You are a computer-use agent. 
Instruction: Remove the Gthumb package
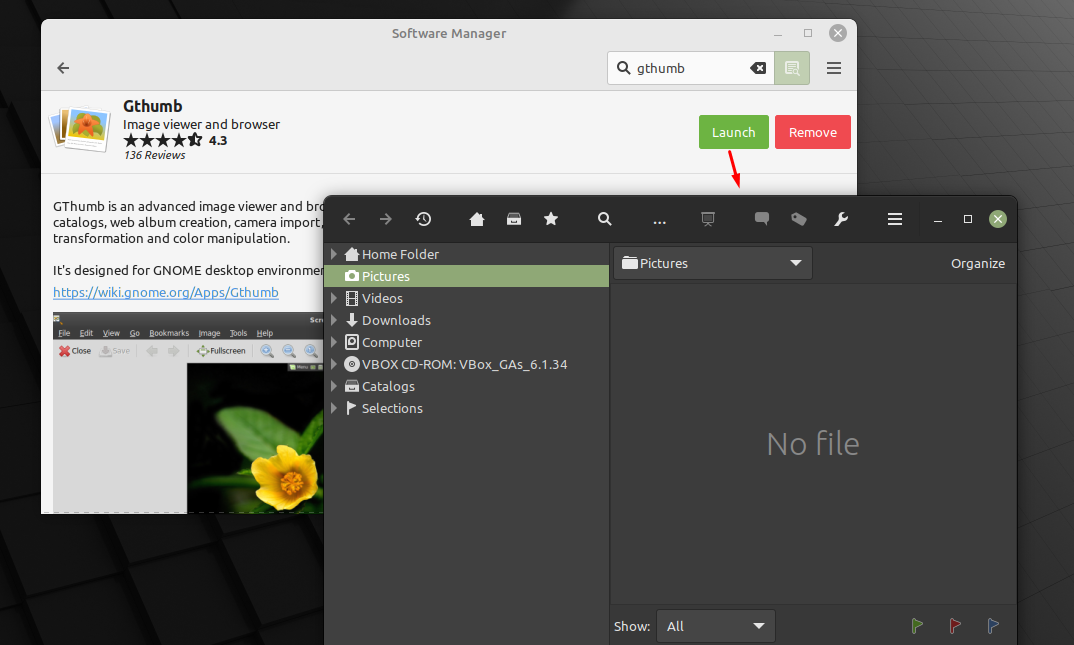tap(813, 132)
